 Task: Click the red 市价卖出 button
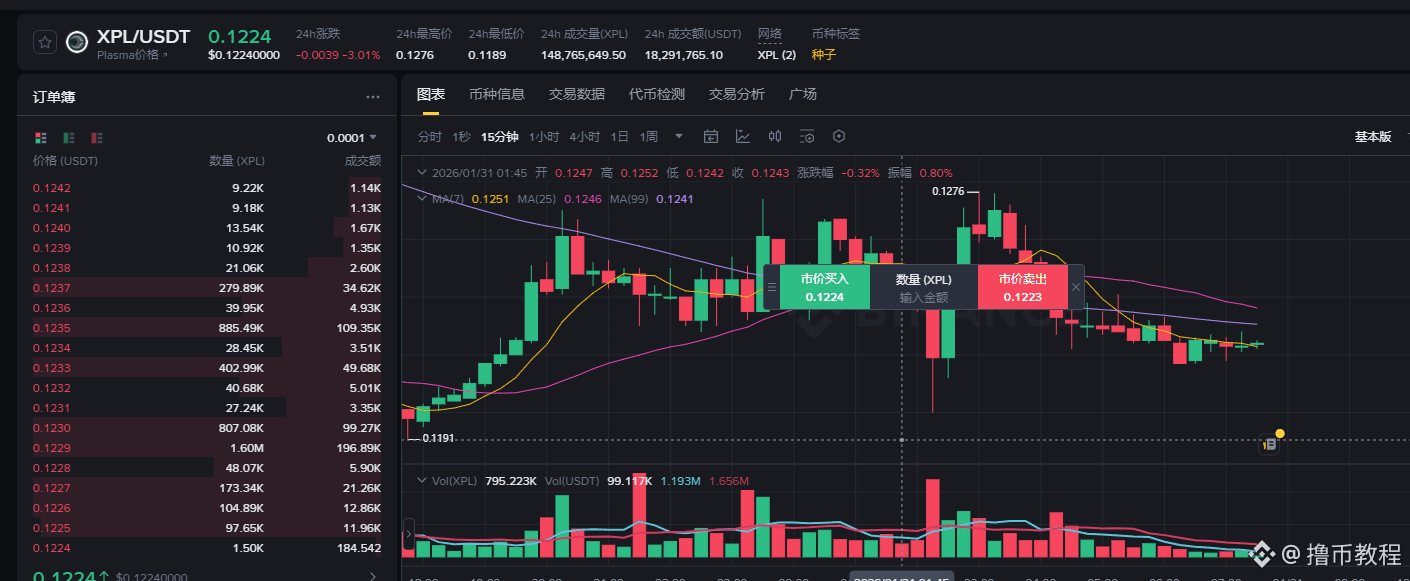[1022, 287]
